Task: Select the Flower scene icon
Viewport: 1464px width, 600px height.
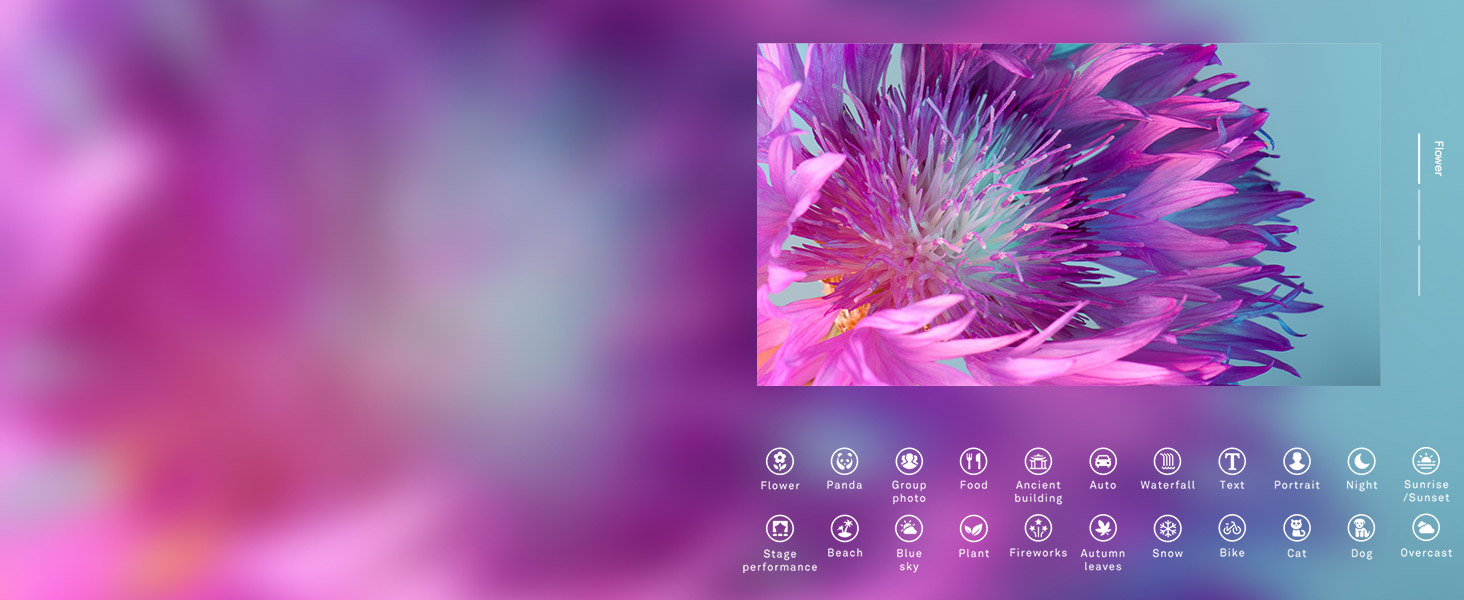Action: (780, 461)
